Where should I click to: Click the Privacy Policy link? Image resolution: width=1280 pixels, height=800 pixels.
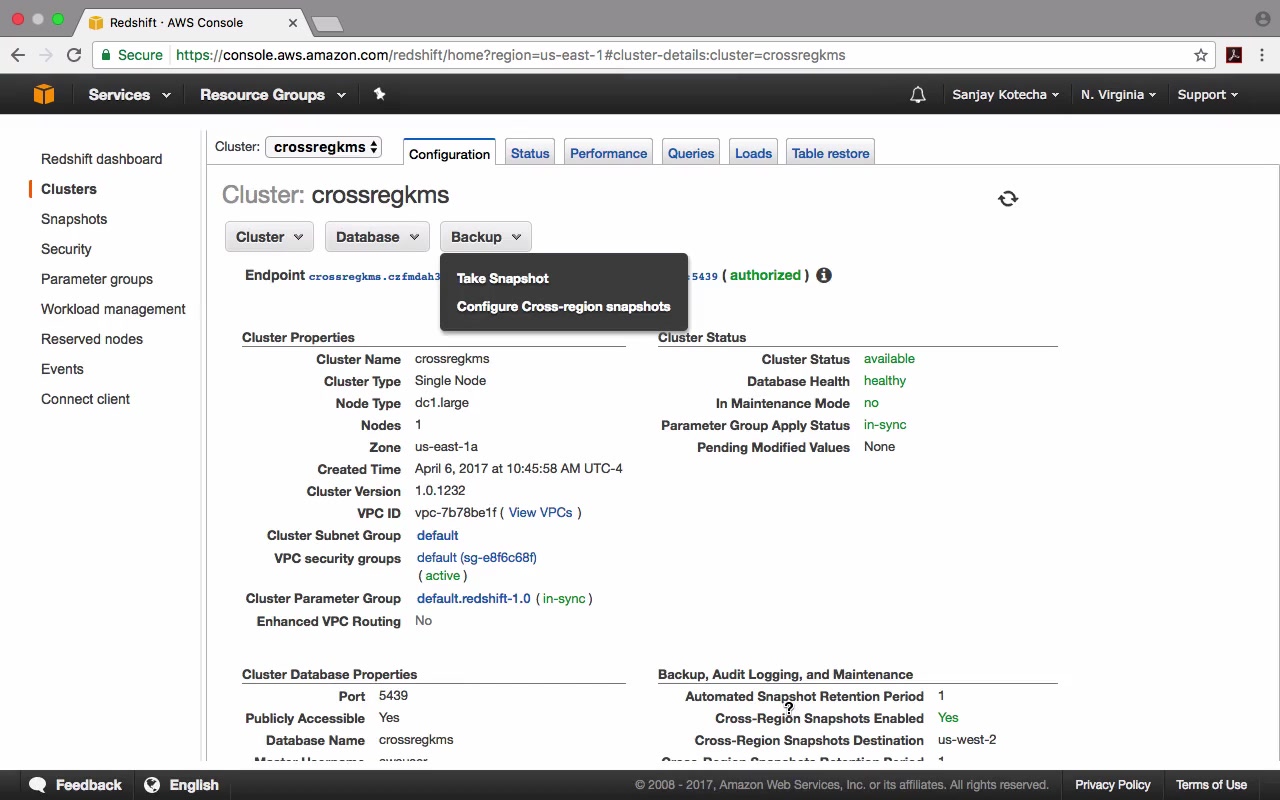pos(1113,785)
